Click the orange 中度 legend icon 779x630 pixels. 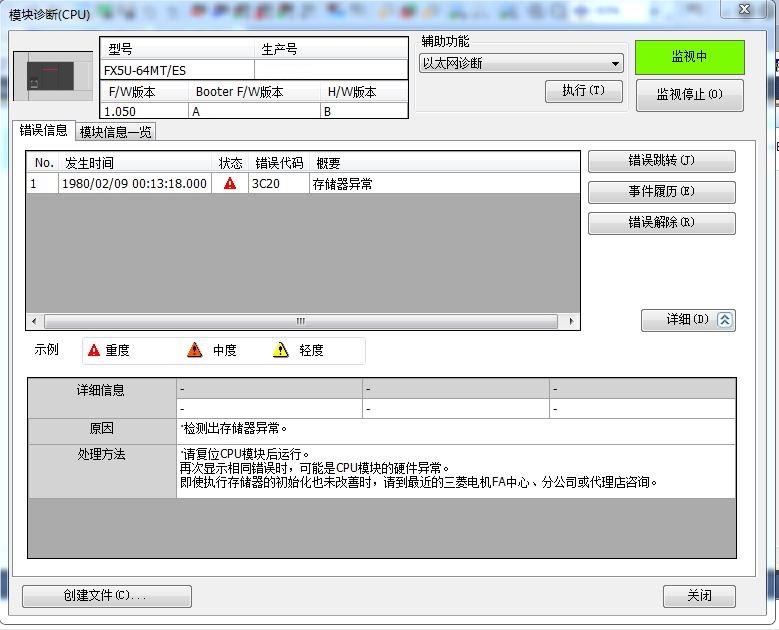pyautogui.click(x=194, y=350)
